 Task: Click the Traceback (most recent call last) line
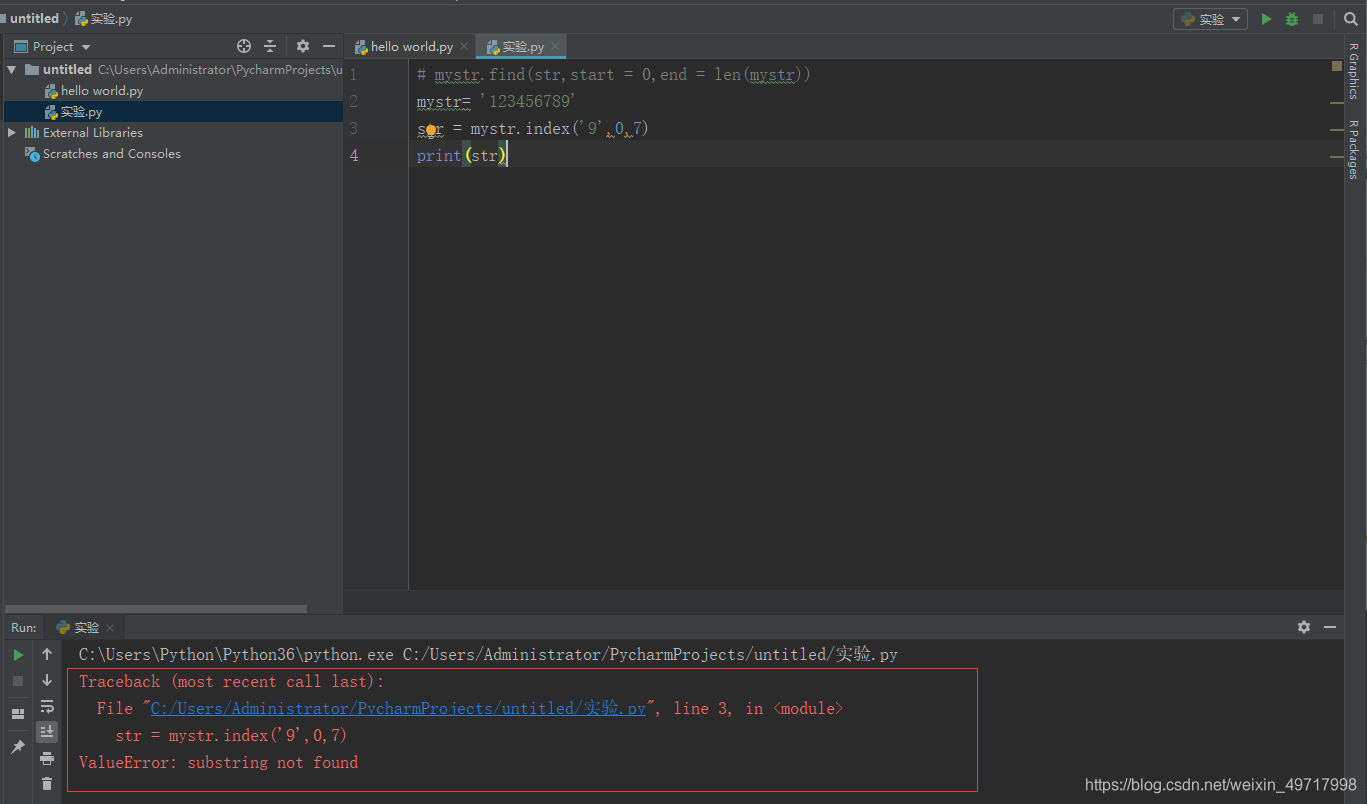coord(231,681)
